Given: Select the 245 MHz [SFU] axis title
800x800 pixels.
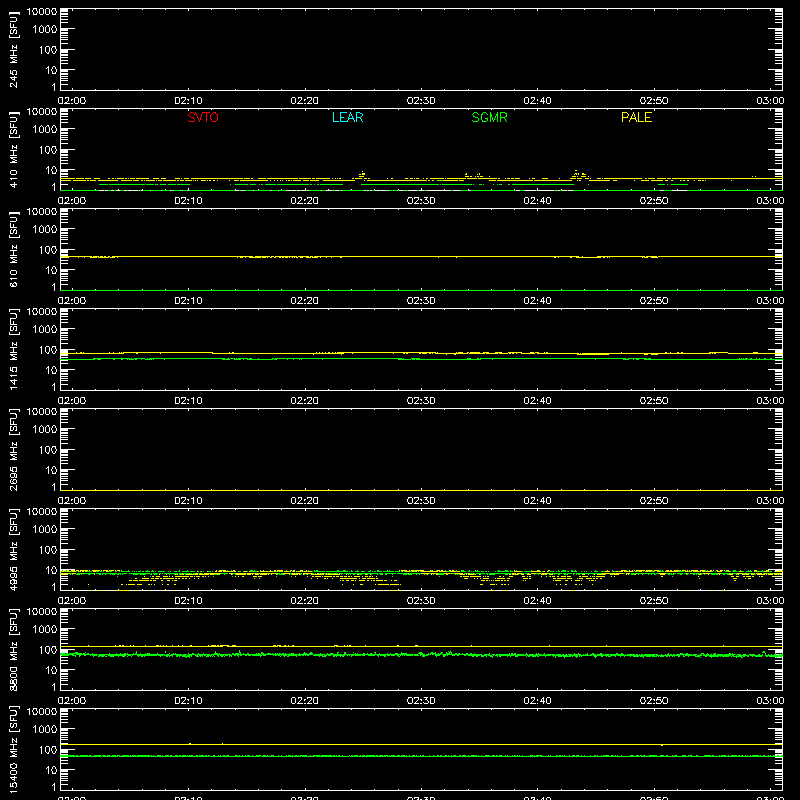Looking at the screenshot, I should point(13,50).
